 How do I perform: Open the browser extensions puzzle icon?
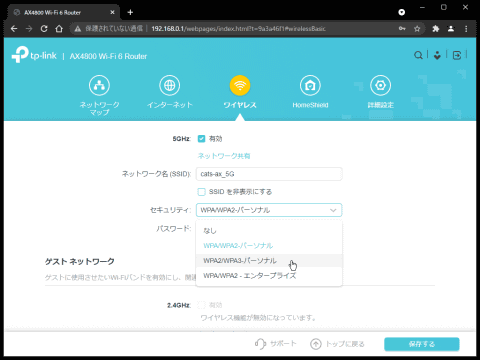click(436, 29)
